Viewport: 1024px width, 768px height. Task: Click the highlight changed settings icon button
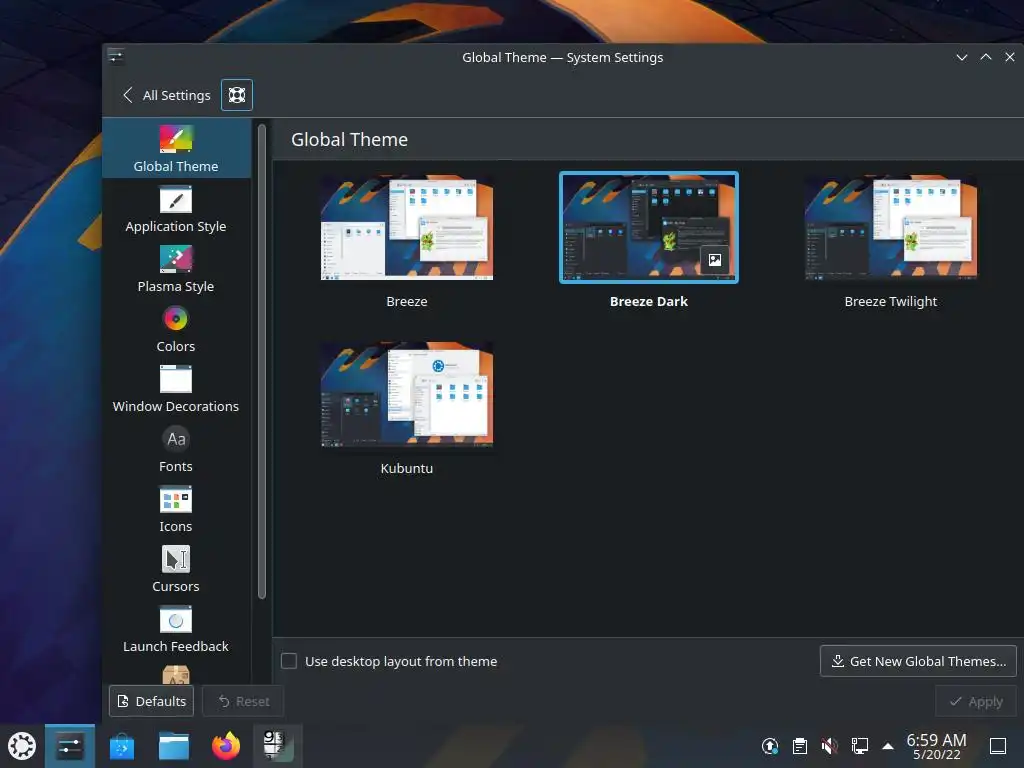coord(237,95)
